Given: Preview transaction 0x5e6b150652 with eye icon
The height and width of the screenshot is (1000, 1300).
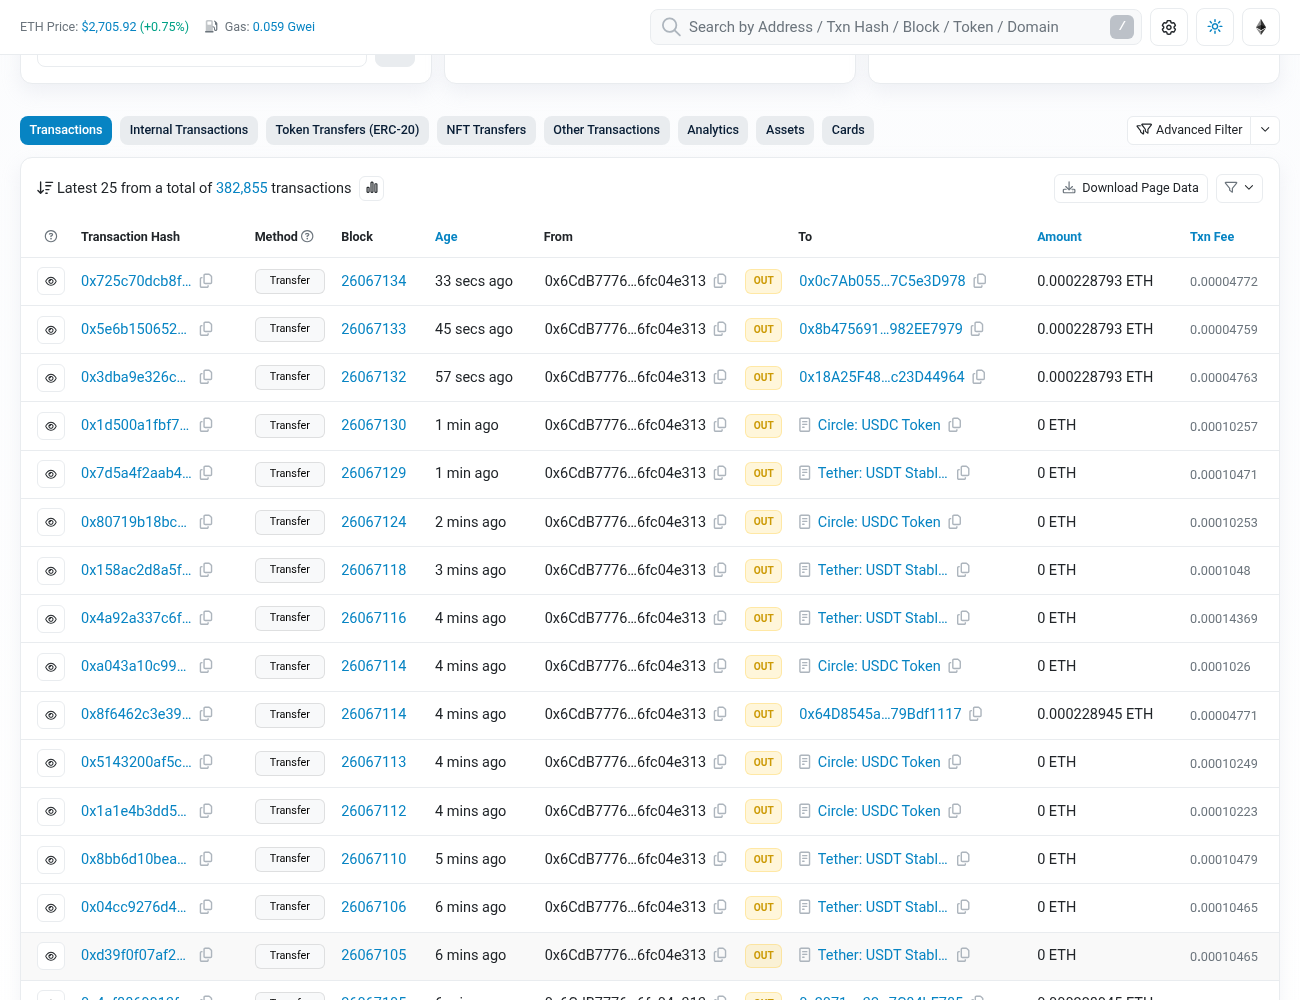Looking at the screenshot, I should coord(51,330).
